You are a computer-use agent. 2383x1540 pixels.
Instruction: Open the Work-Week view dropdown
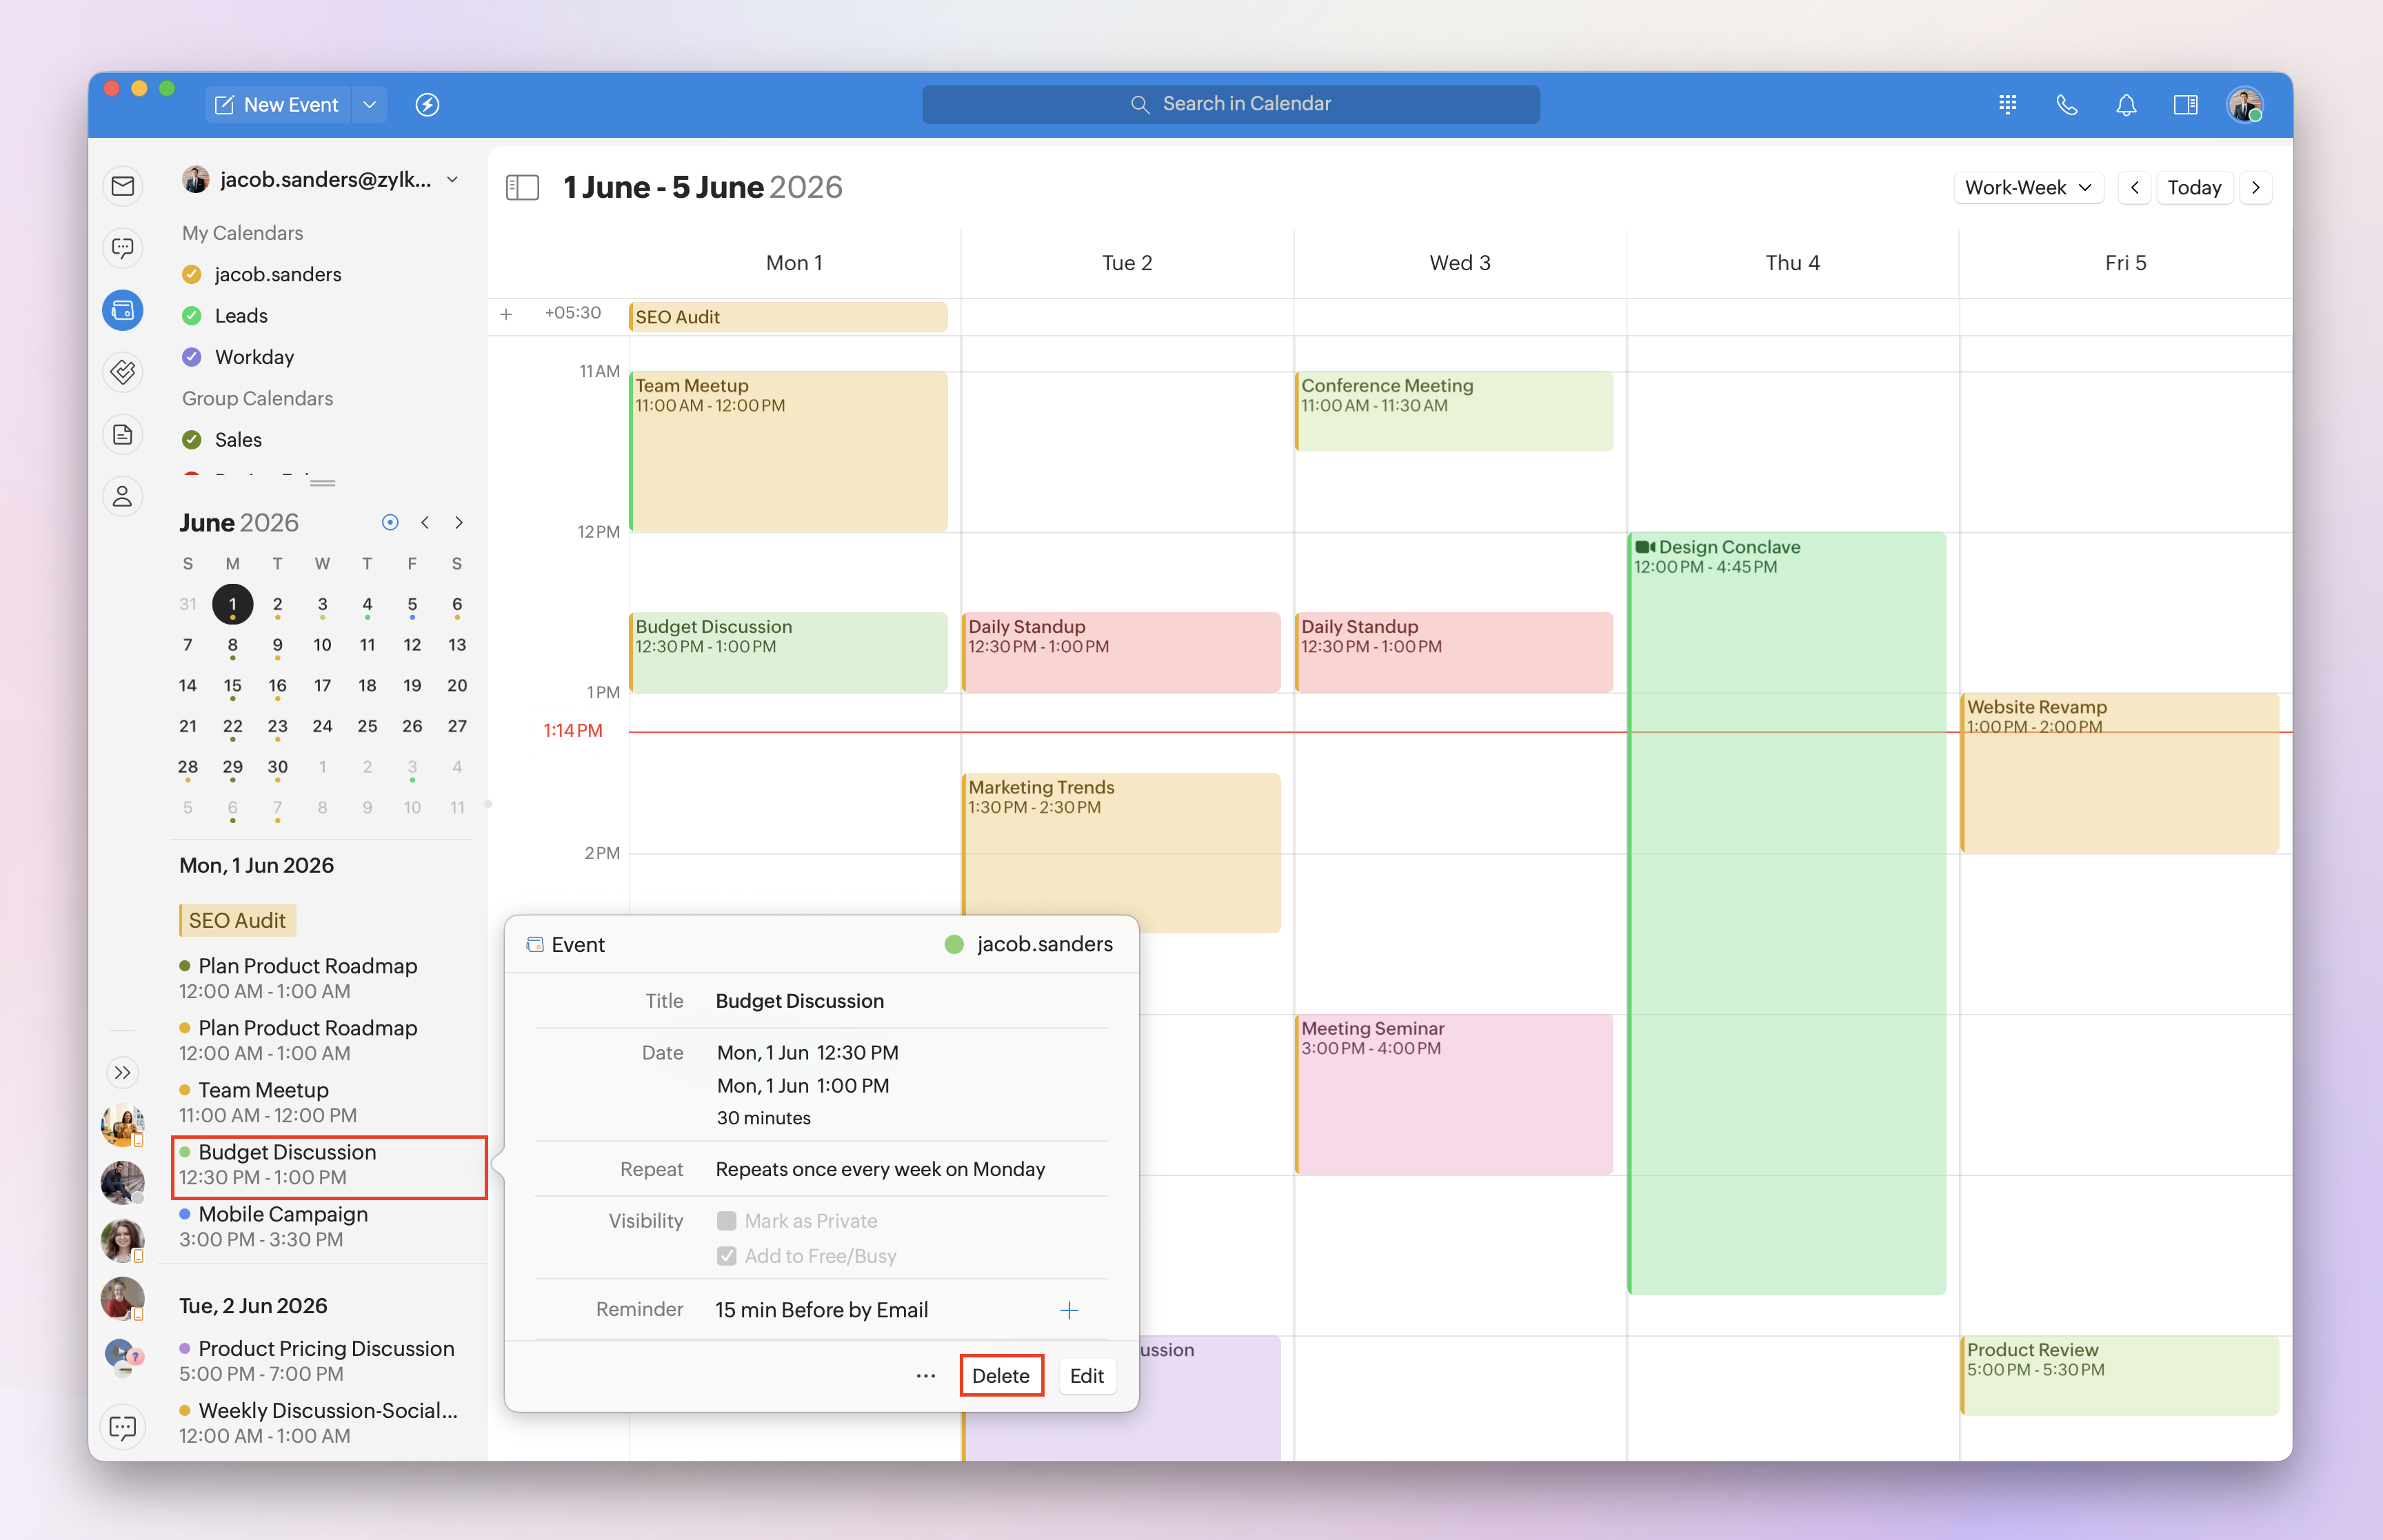coord(2027,188)
